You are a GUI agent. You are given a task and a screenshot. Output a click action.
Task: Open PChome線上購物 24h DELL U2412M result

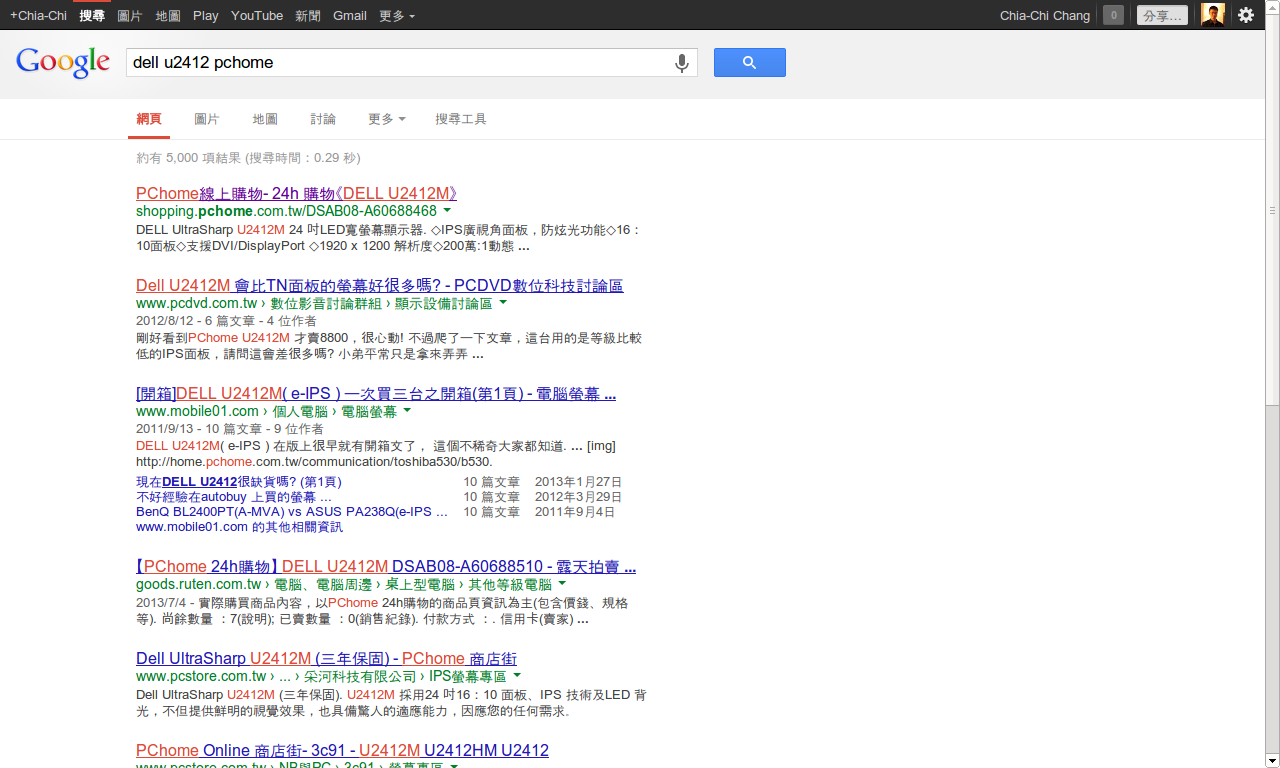(x=296, y=193)
